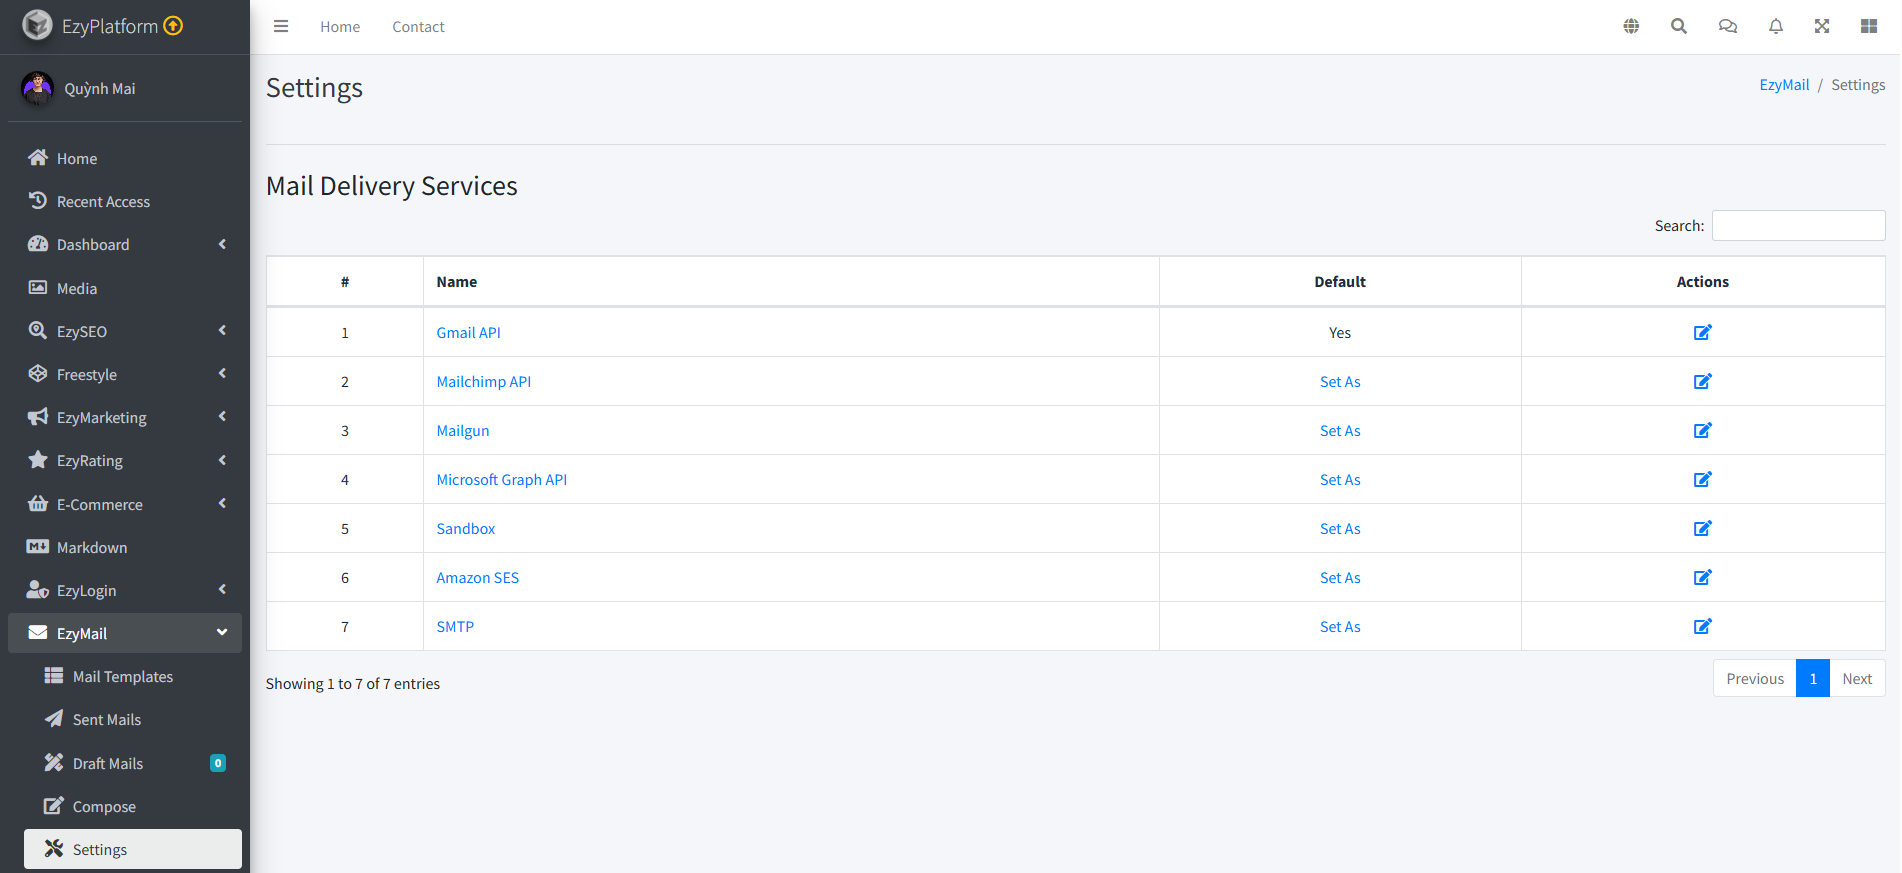
Task: Open Quỳnh Mai user avatar
Action: click(x=38, y=88)
